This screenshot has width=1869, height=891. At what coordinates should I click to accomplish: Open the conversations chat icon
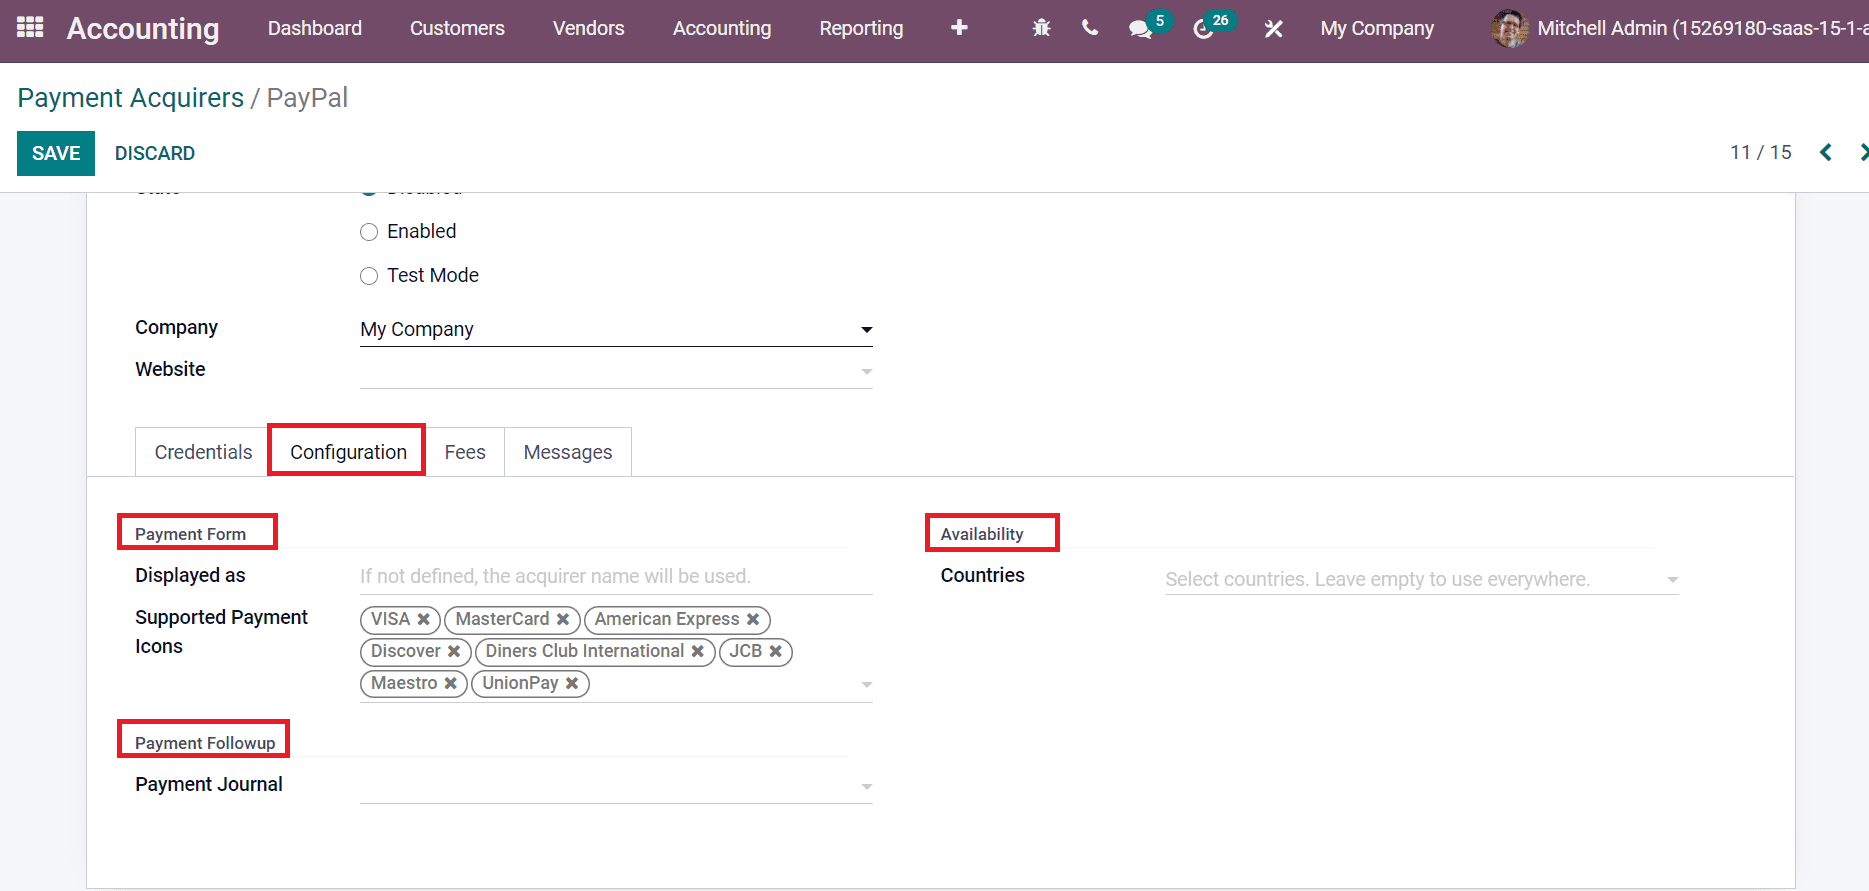1141,29
